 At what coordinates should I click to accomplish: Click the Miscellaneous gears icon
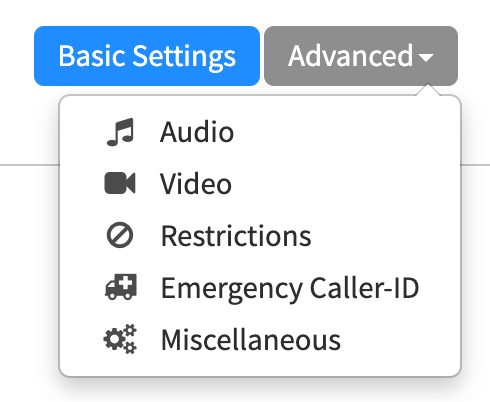pyautogui.click(x=120, y=339)
